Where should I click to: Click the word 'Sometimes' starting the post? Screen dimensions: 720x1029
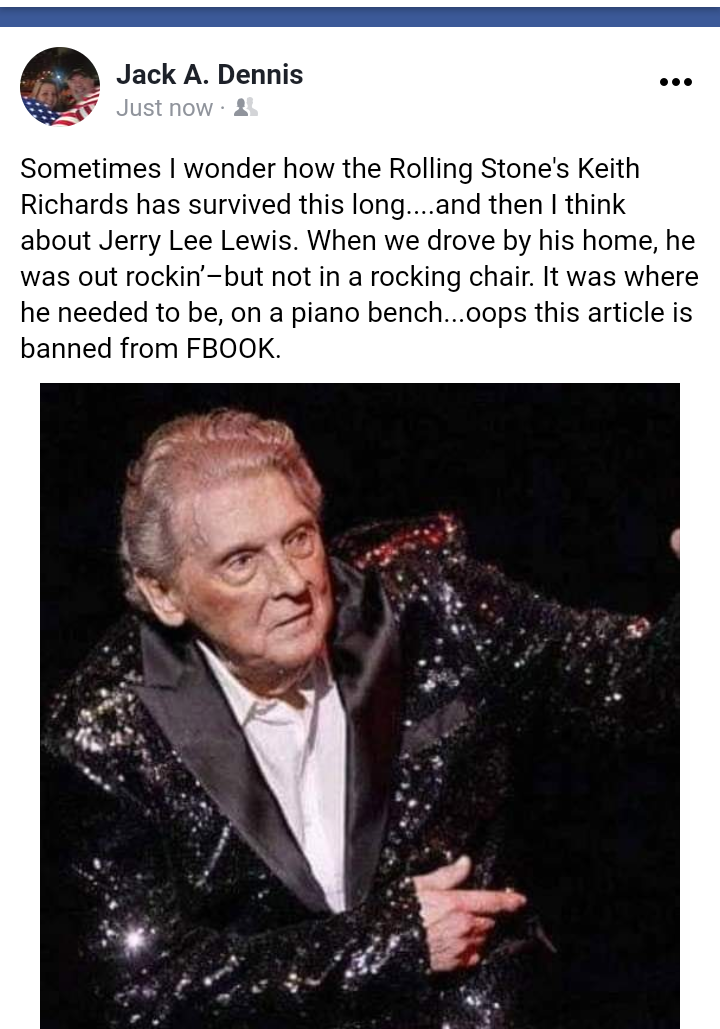pos(91,169)
